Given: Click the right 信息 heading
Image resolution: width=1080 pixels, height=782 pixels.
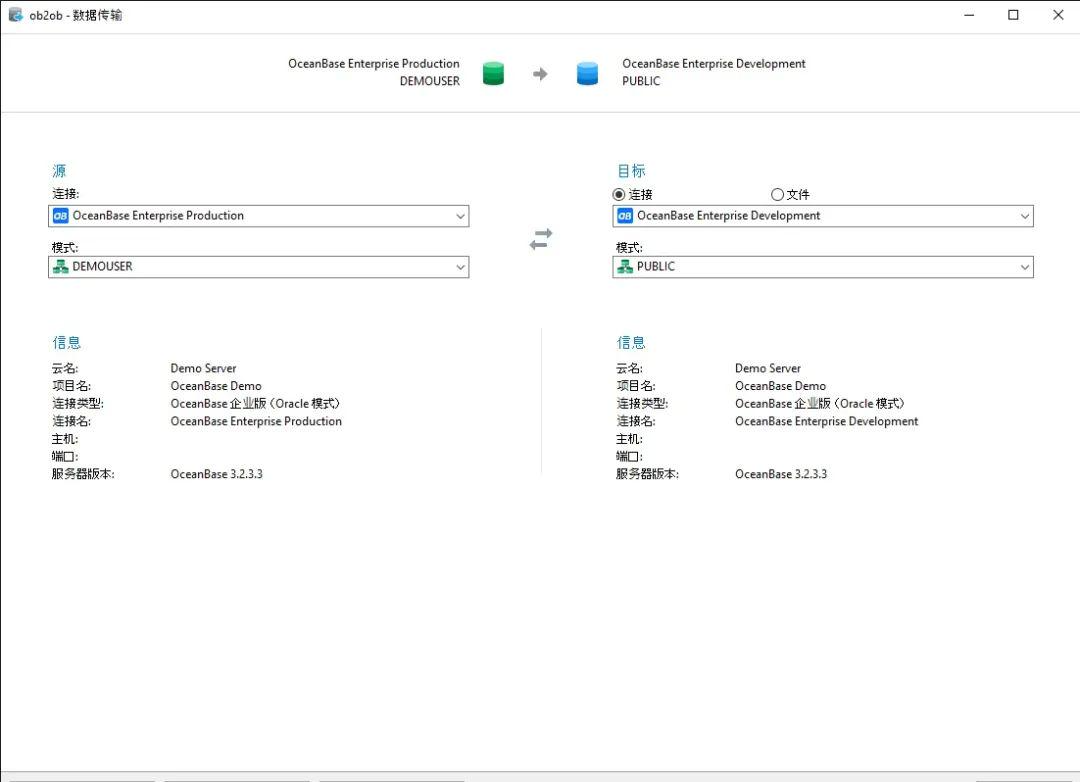Looking at the screenshot, I should pyautogui.click(x=631, y=342).
